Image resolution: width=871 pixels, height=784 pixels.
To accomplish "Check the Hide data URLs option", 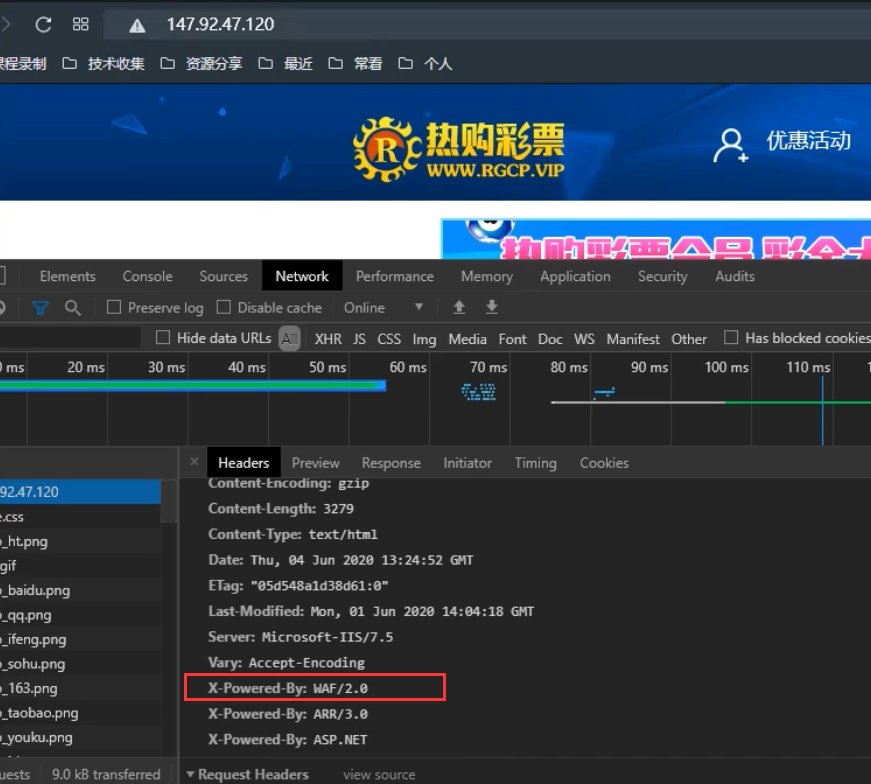I will (163, 338).
